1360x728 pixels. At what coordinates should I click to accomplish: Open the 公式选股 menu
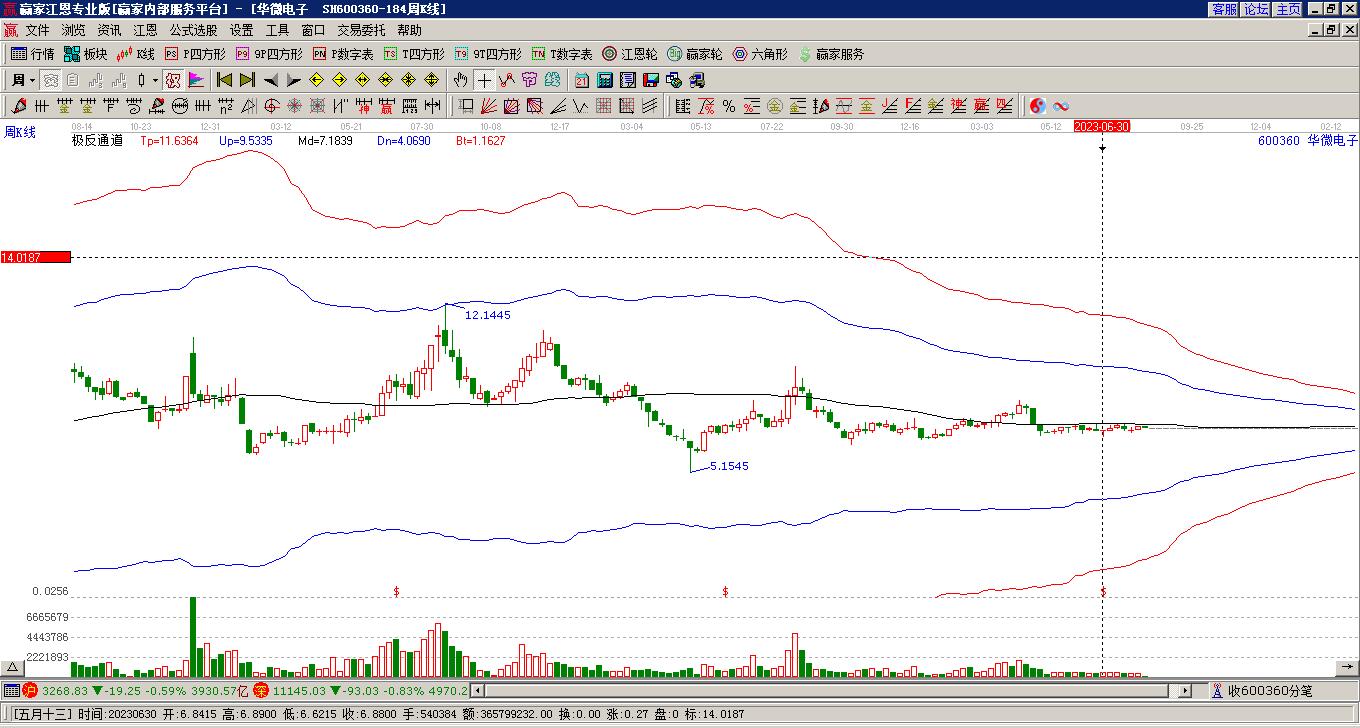193,30
